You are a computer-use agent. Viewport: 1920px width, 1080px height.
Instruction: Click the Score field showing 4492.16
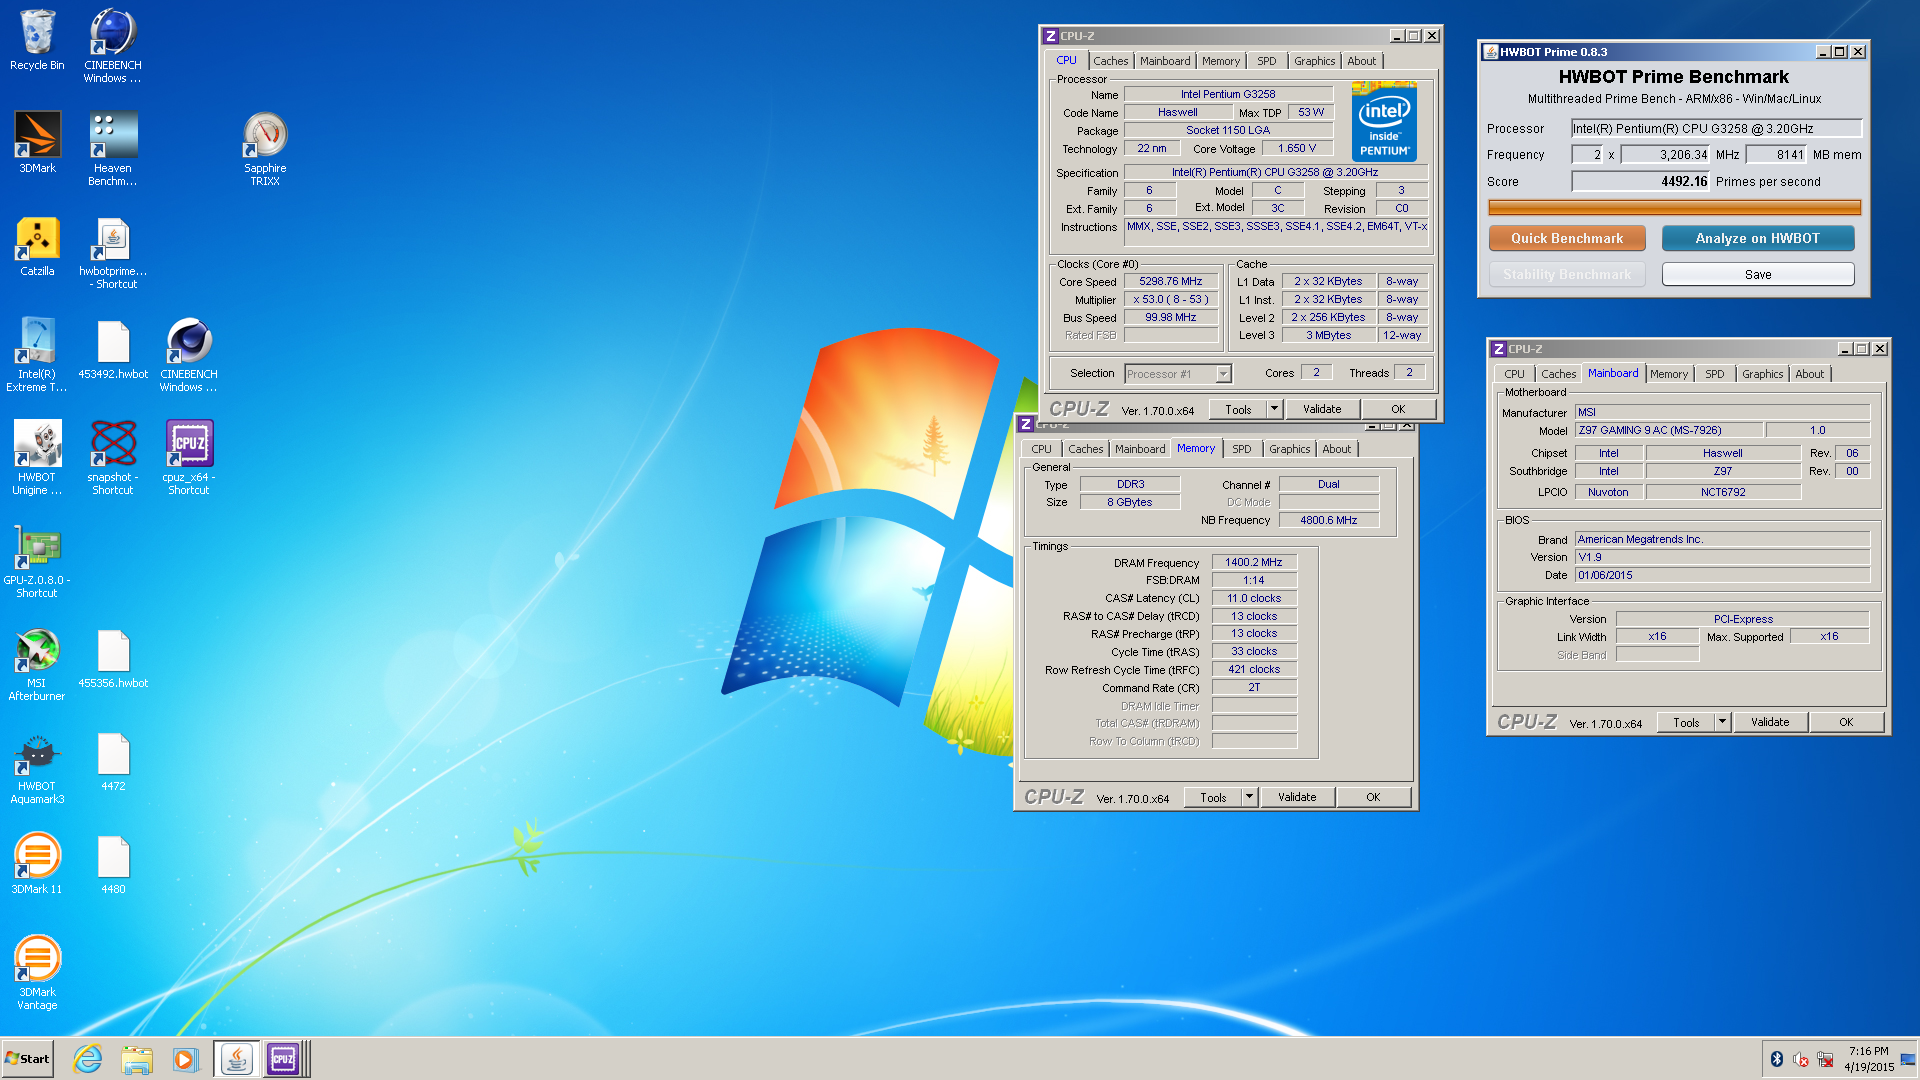point(1641,181)
